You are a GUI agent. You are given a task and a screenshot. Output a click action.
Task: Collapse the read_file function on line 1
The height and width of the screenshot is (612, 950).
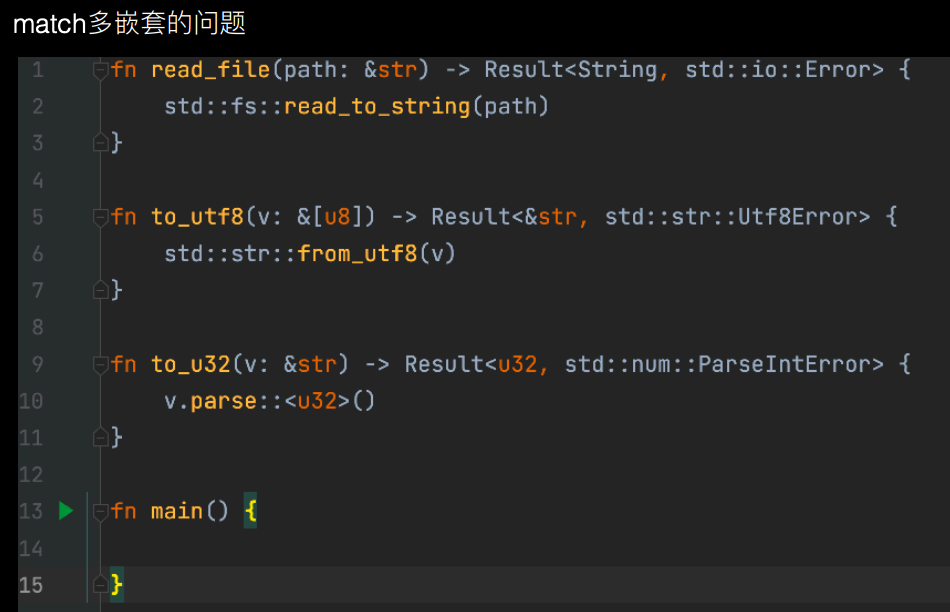click(100, 70)
